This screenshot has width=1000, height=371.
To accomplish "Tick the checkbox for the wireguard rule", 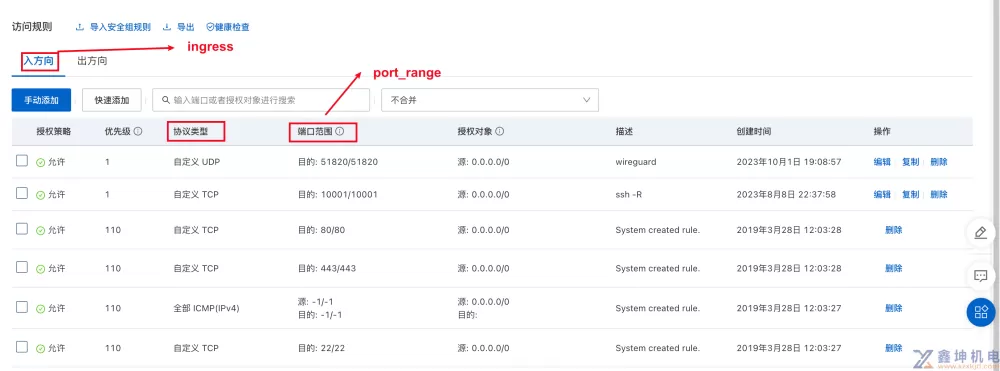I will pyautogui.click(x=22, y=161).
